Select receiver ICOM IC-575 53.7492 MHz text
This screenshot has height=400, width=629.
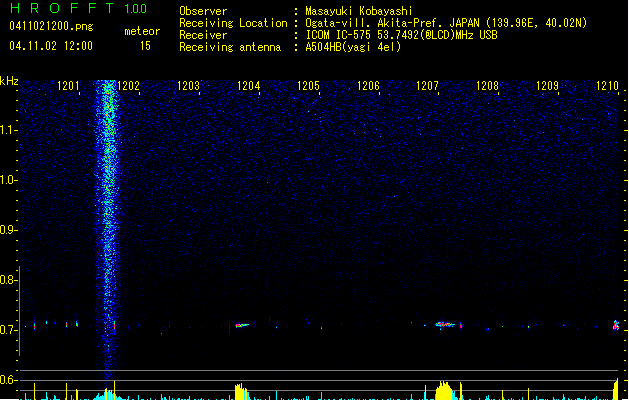pos(401,35)
